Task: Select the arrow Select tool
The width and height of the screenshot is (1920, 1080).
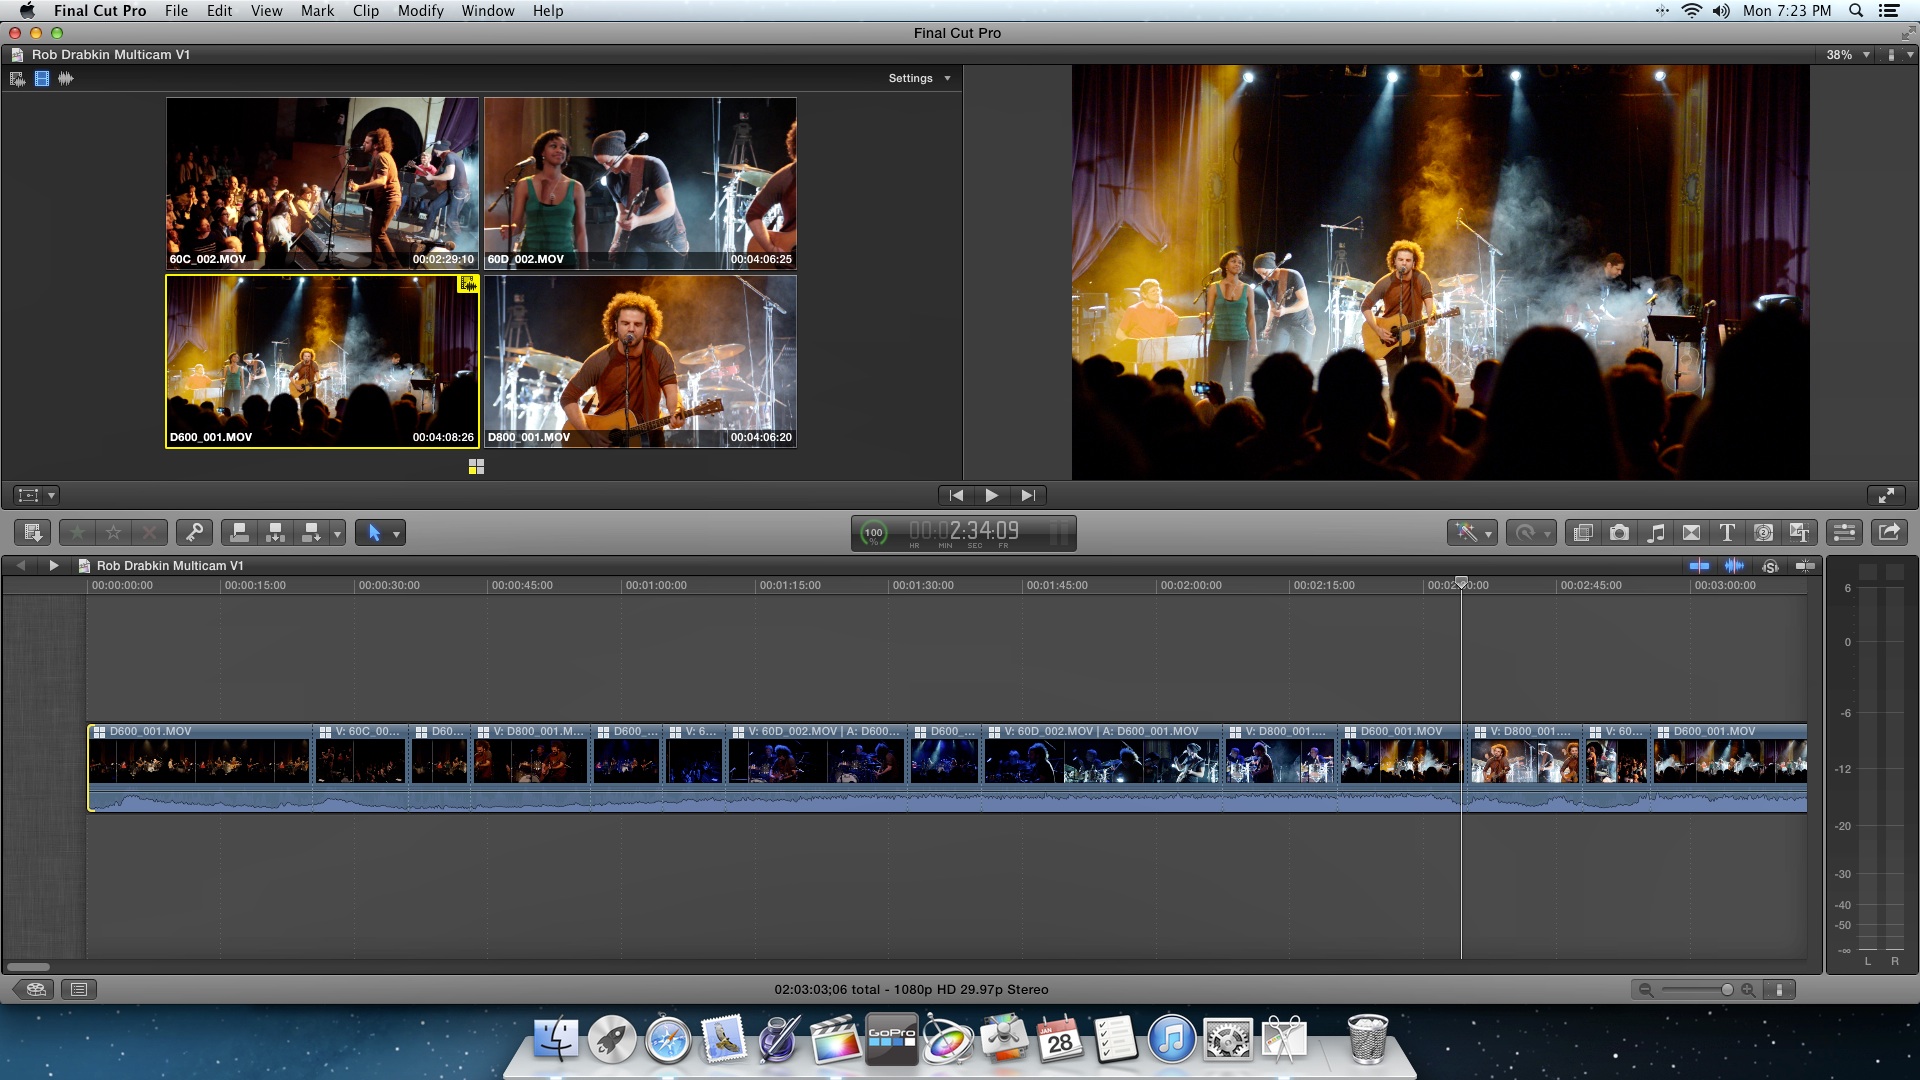Action: (x=374, y=533)
